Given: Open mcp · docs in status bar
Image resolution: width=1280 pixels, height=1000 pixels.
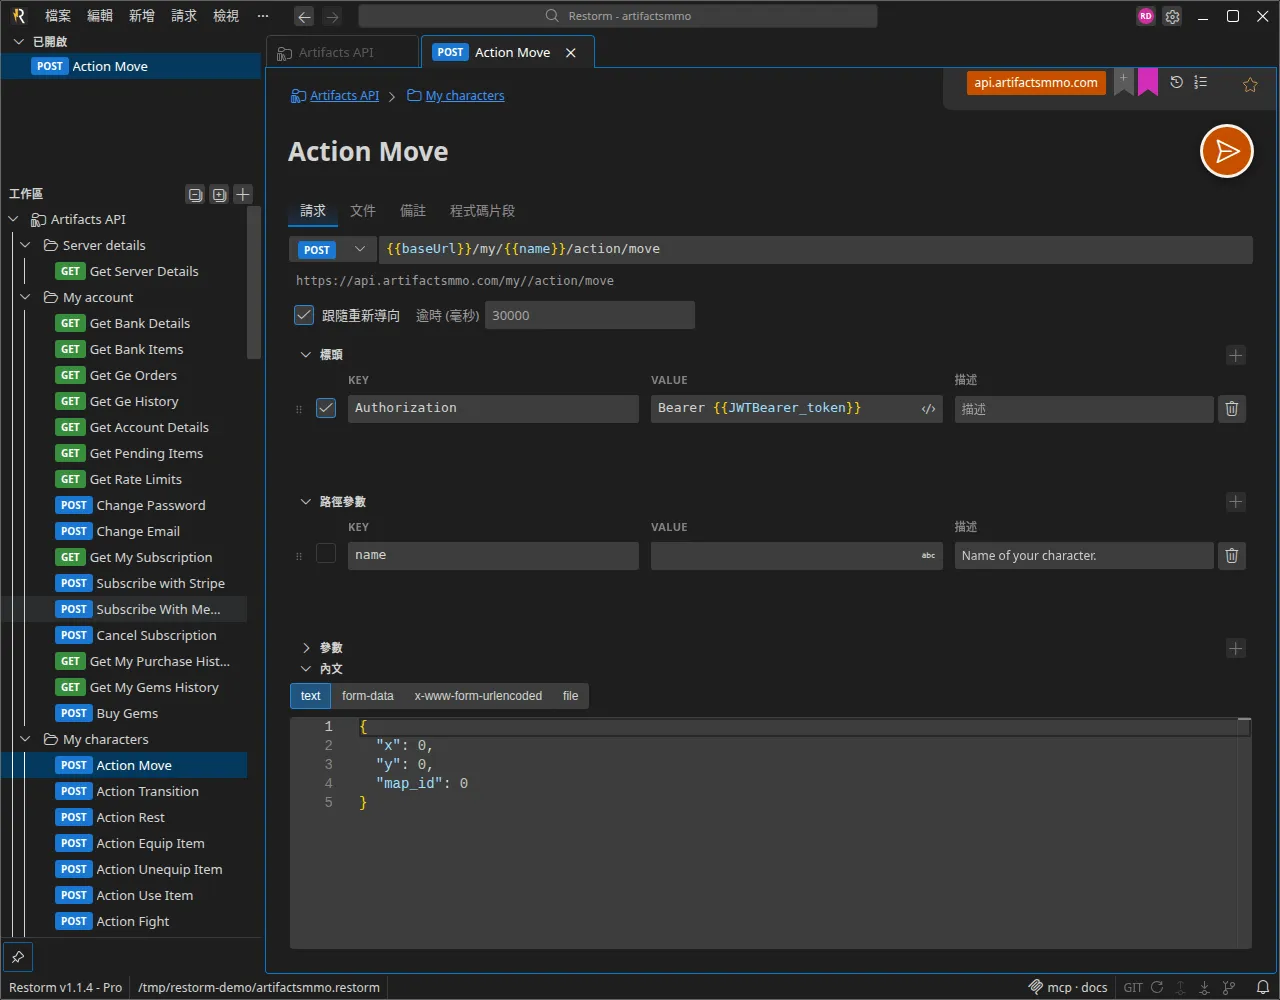Looking at the screenshot, I should [x=1068, y=987].
